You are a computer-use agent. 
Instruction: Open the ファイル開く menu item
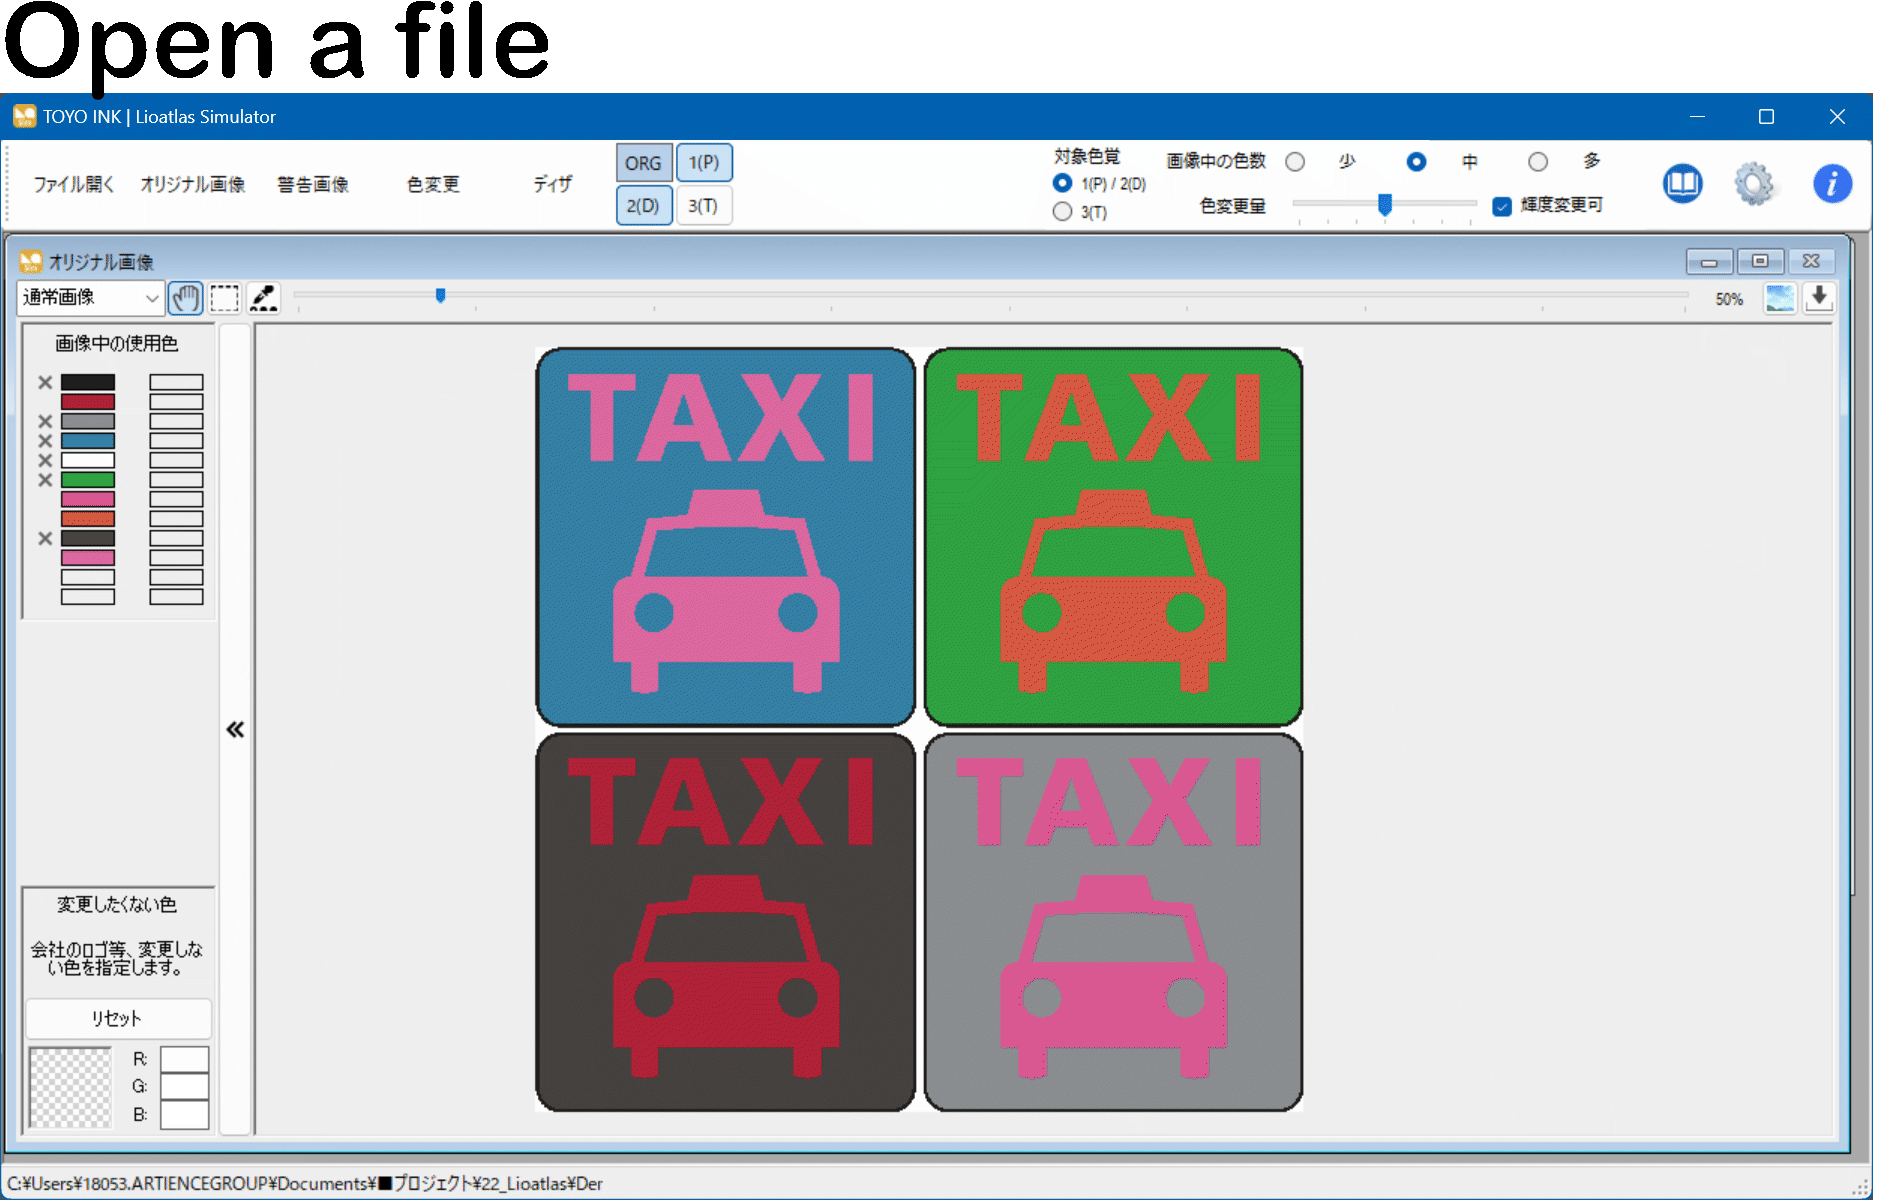(74, 184)
